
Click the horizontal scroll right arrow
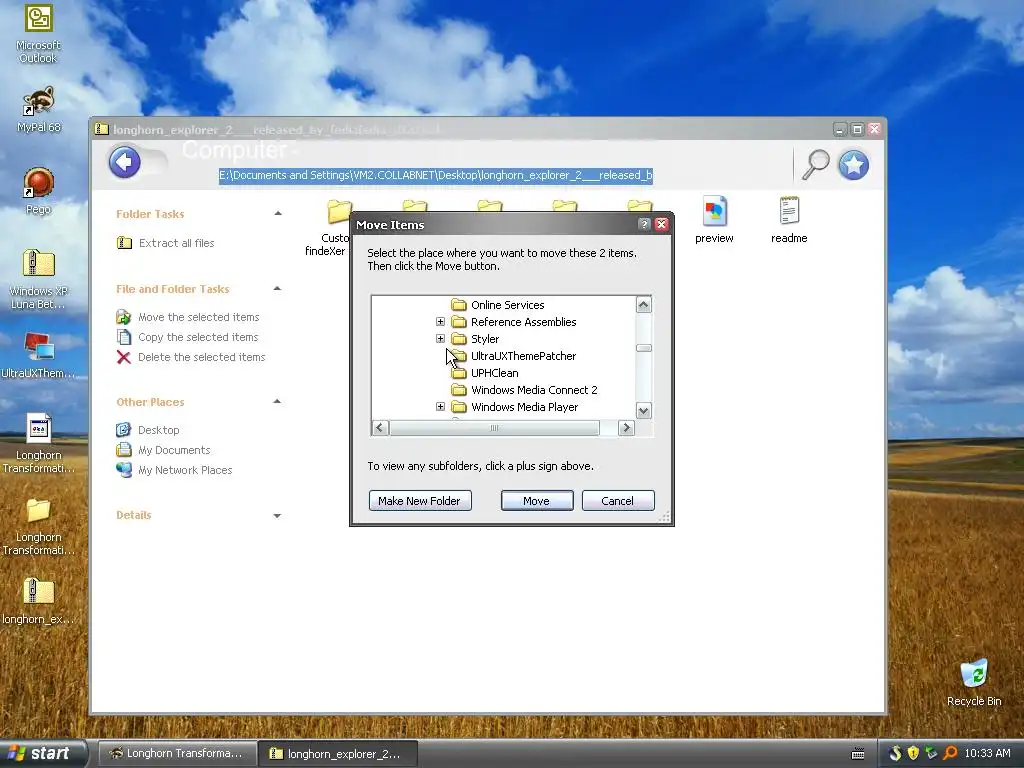point(626,428)
